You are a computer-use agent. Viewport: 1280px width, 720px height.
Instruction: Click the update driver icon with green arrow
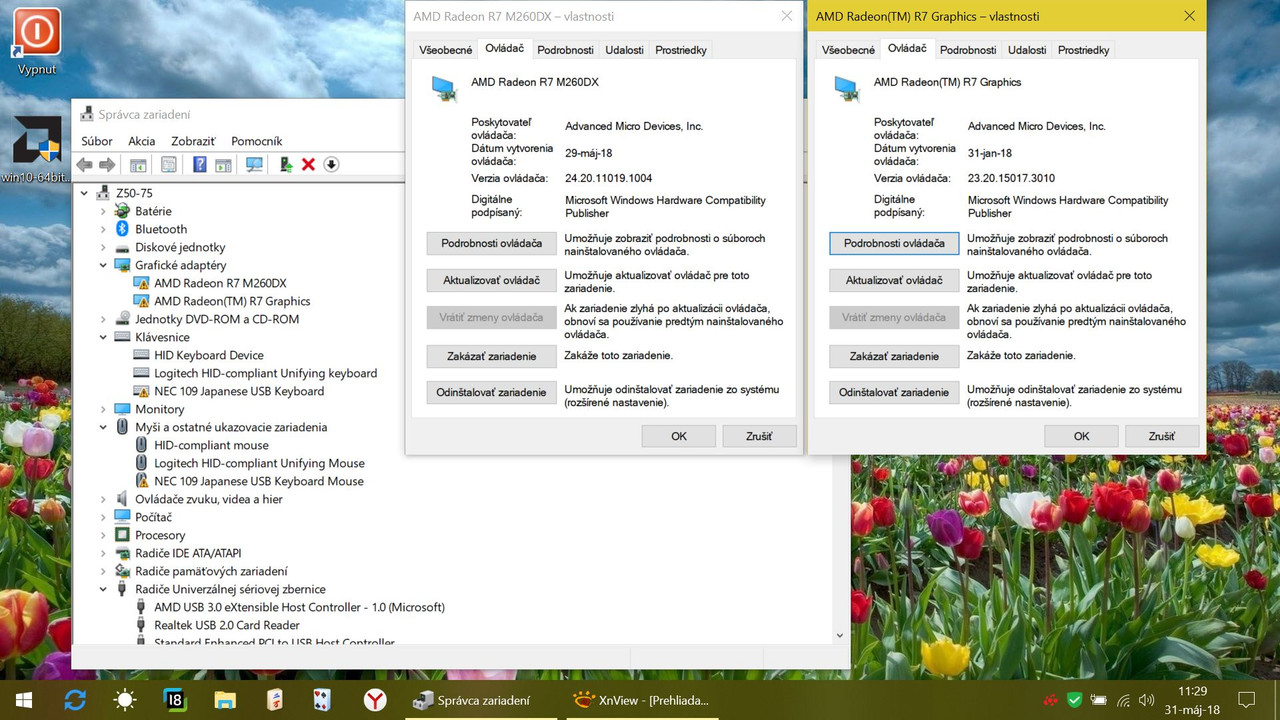[x=286, y=165]
